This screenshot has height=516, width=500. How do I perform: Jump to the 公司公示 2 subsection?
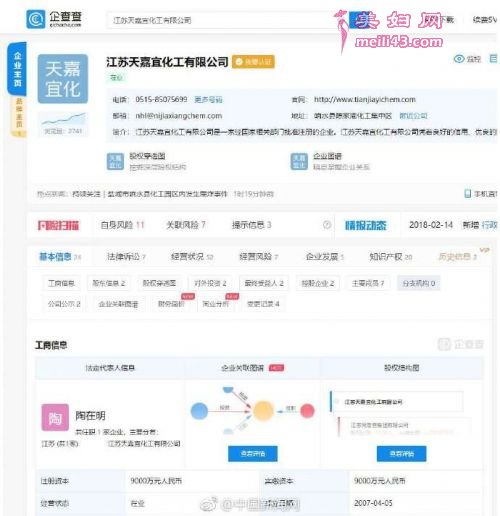(64, 304)
